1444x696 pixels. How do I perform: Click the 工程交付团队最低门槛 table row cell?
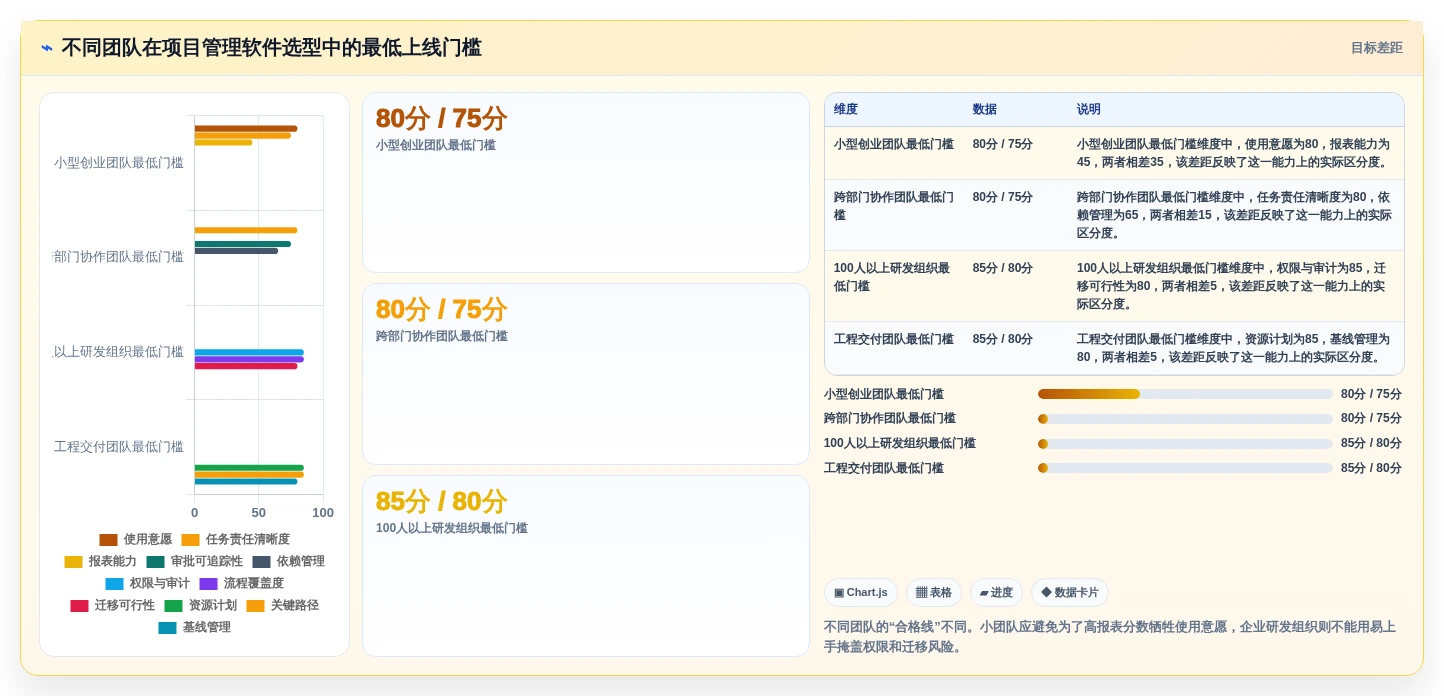point(893,348)
